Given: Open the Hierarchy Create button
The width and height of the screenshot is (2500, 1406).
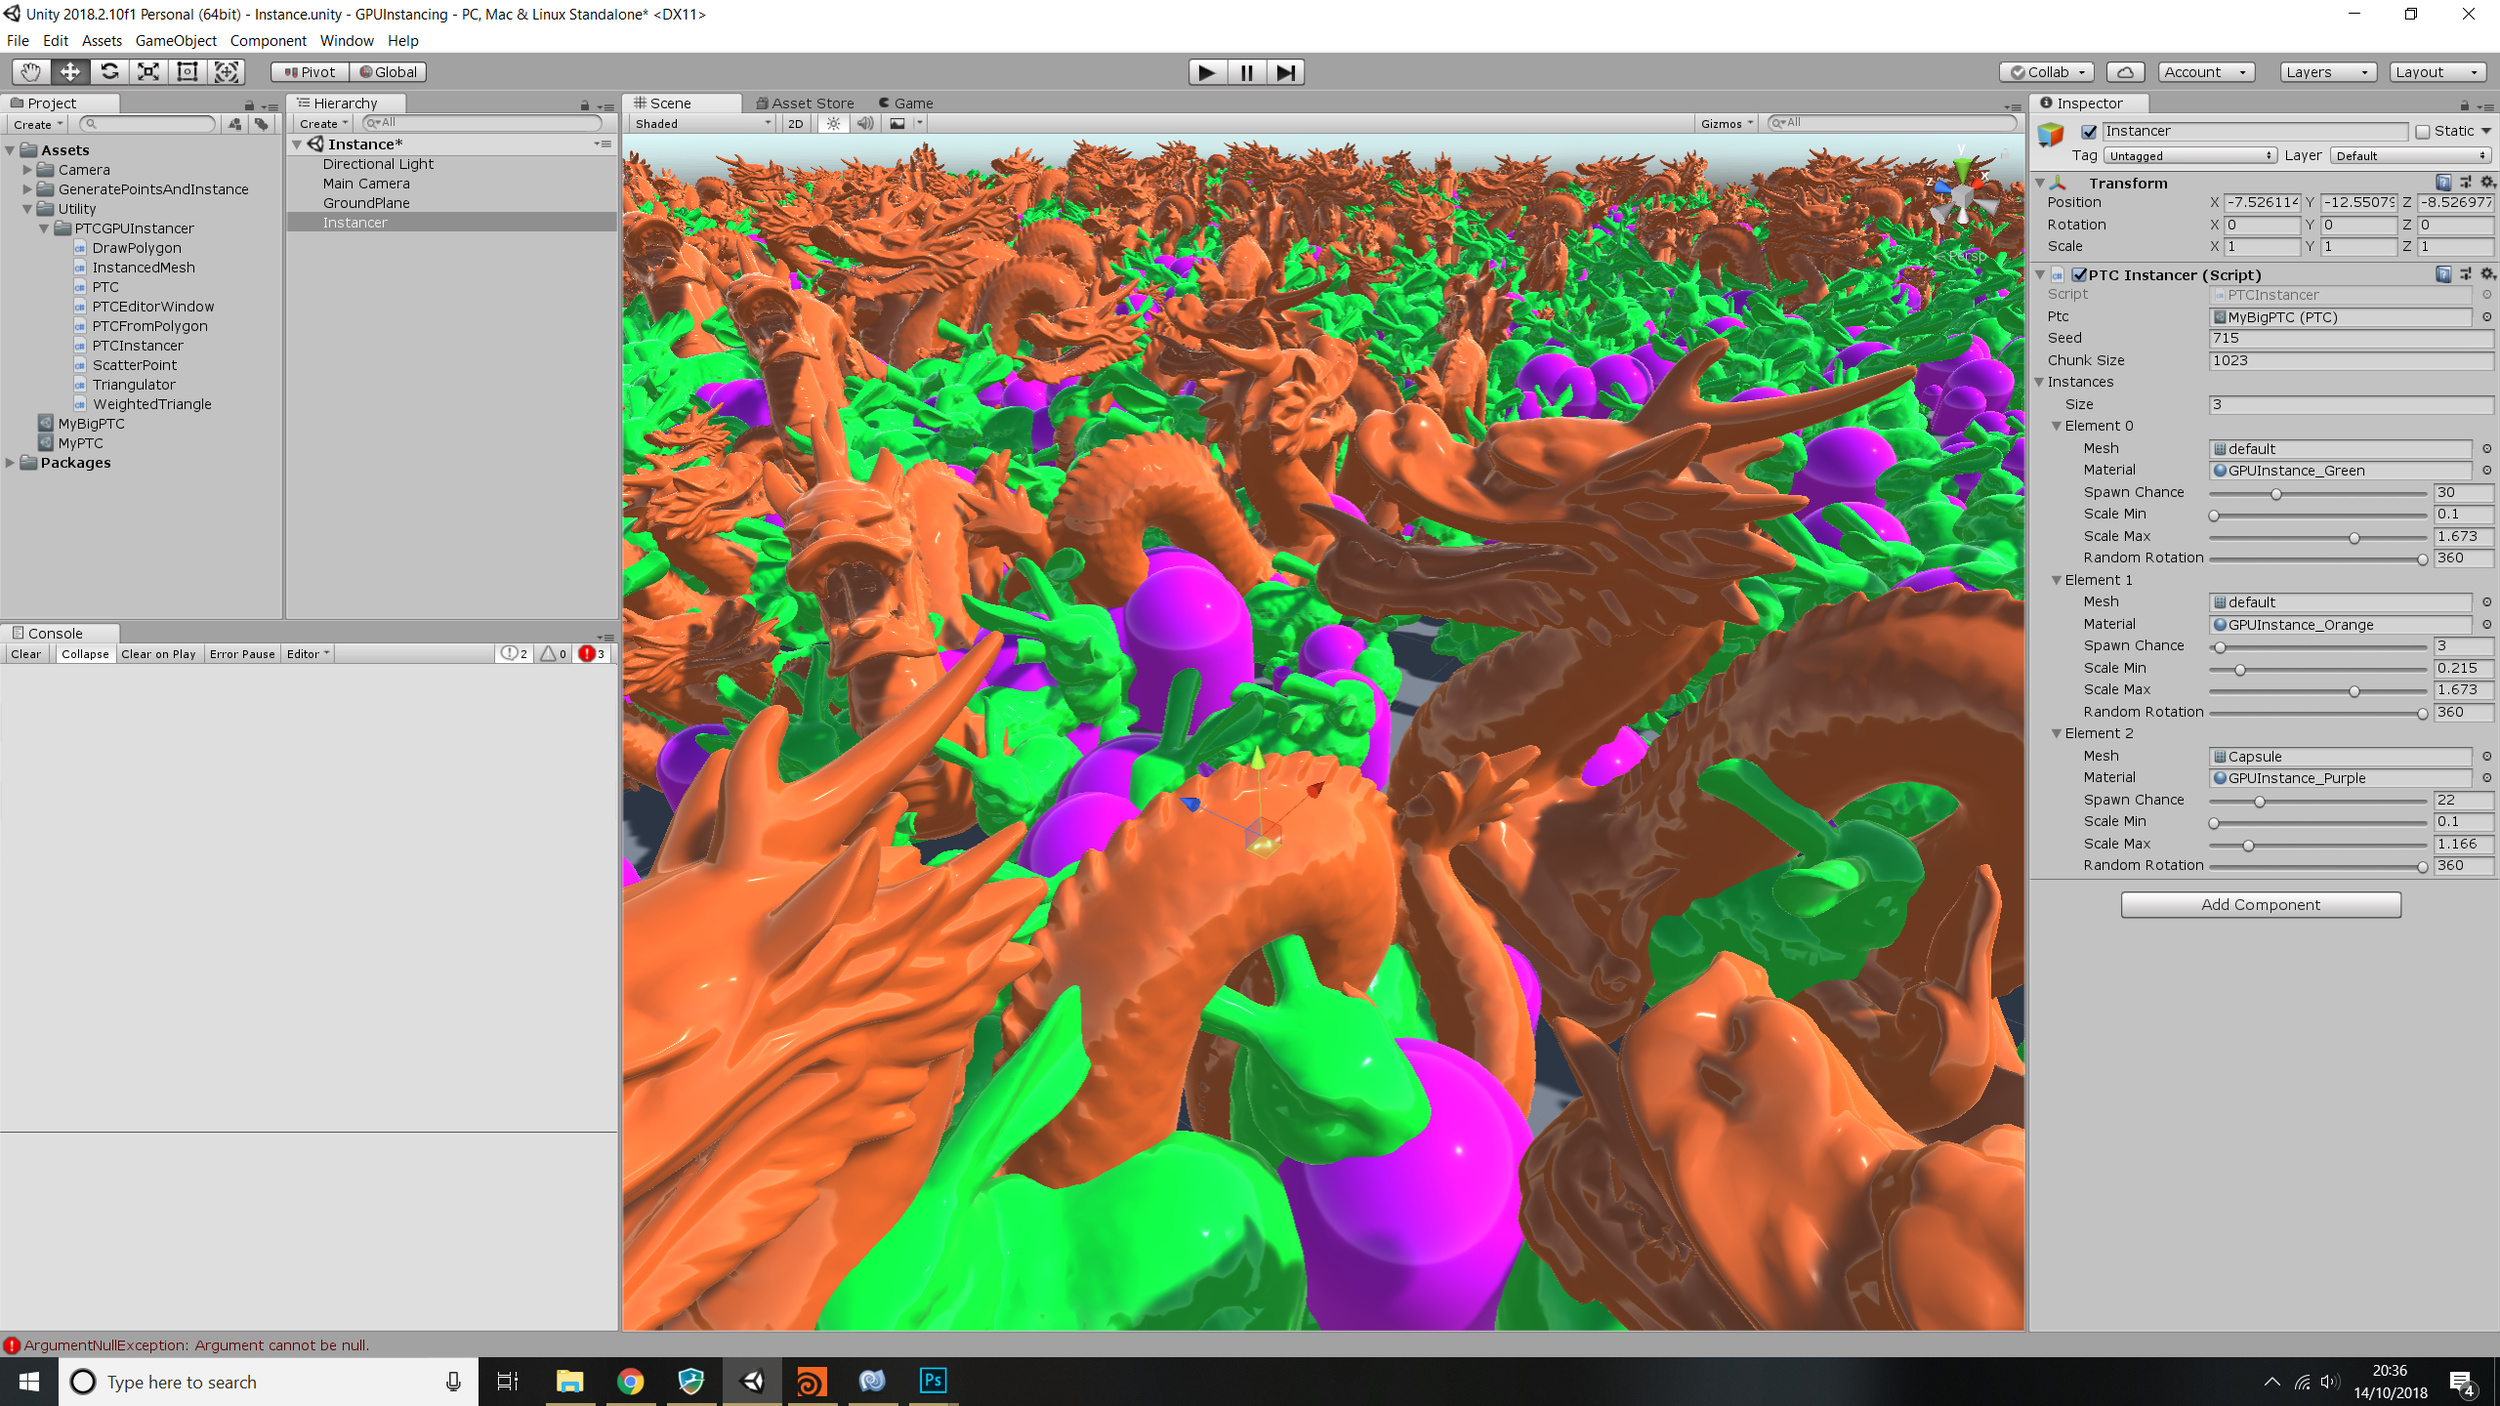Looking at the screenshot, I should (x=322, y=124).
